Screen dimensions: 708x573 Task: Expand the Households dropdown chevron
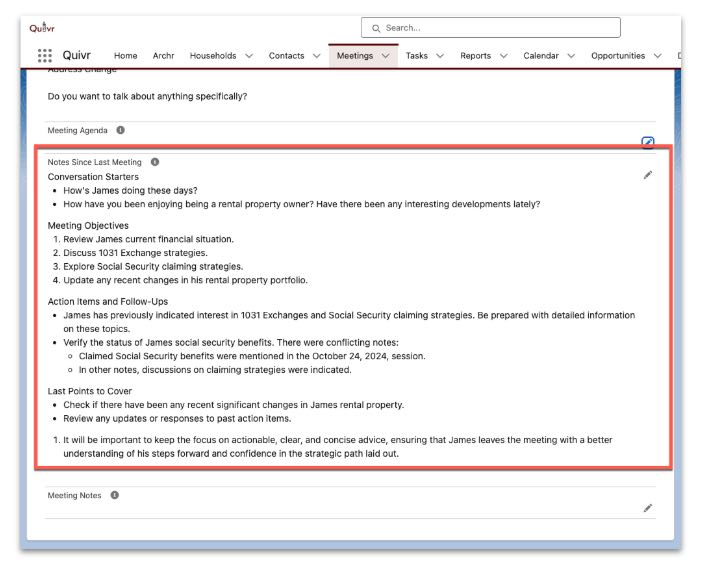click(249, 56)
